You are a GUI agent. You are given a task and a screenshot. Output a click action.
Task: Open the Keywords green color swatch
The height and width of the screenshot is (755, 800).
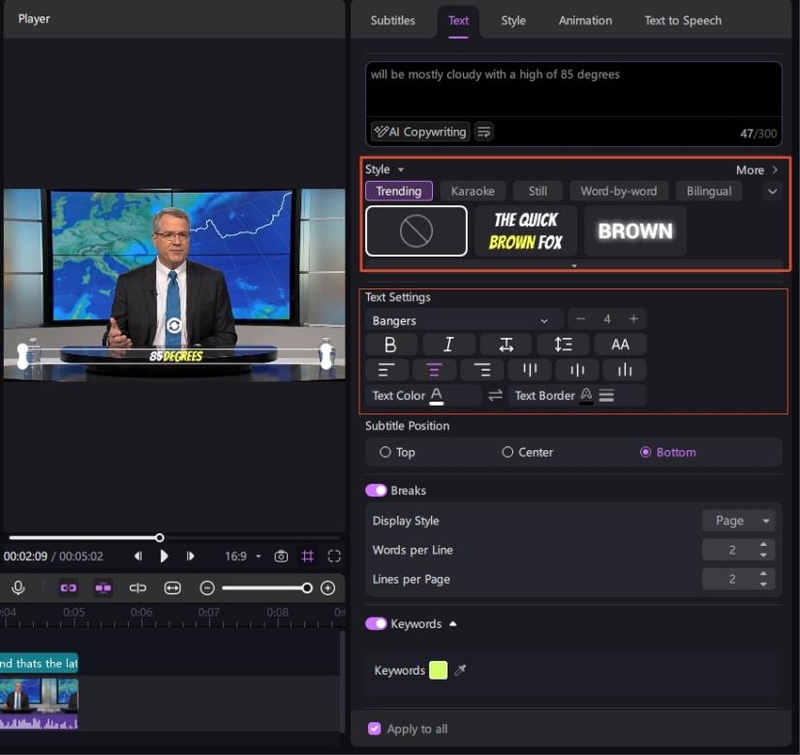pyautogui.click(x=438, y=670)
